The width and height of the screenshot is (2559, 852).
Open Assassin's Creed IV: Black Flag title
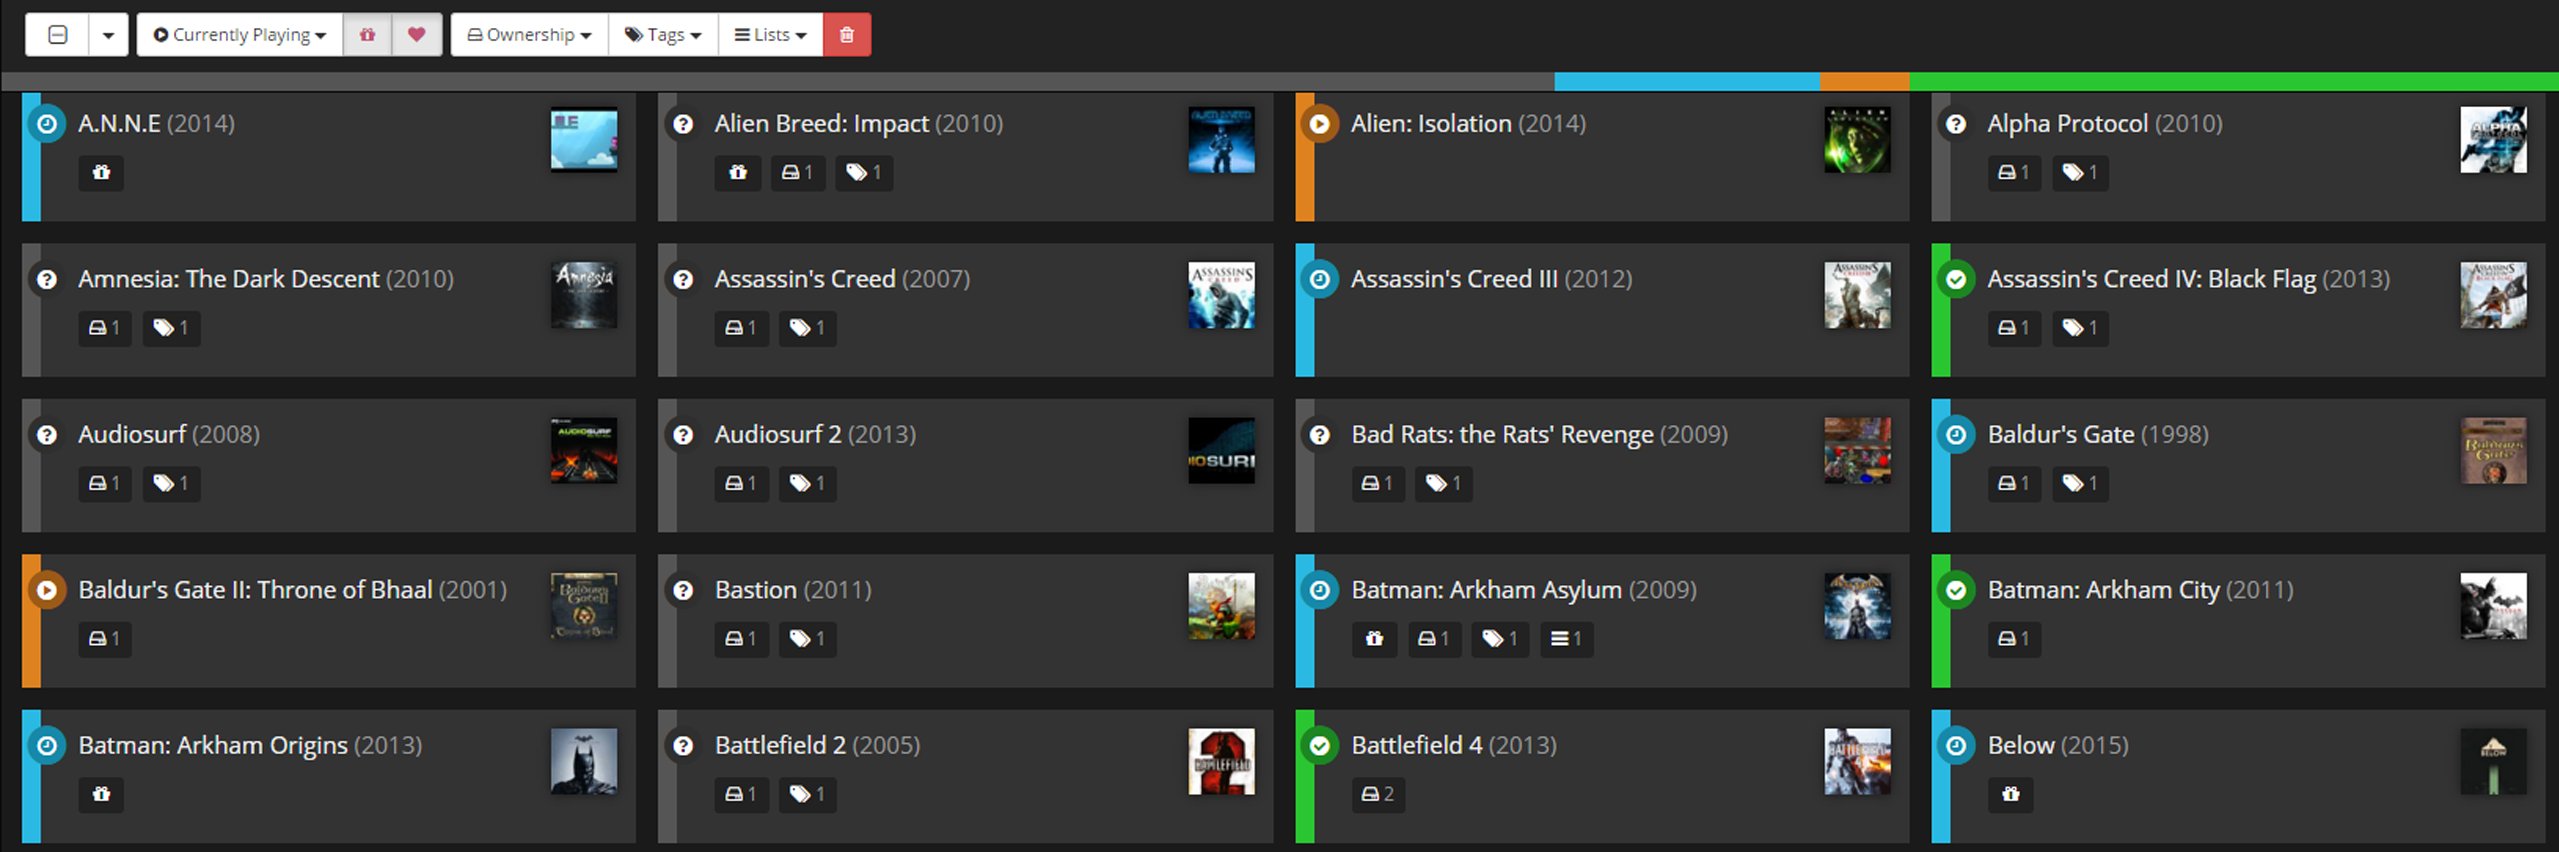tap(2151, 279)
